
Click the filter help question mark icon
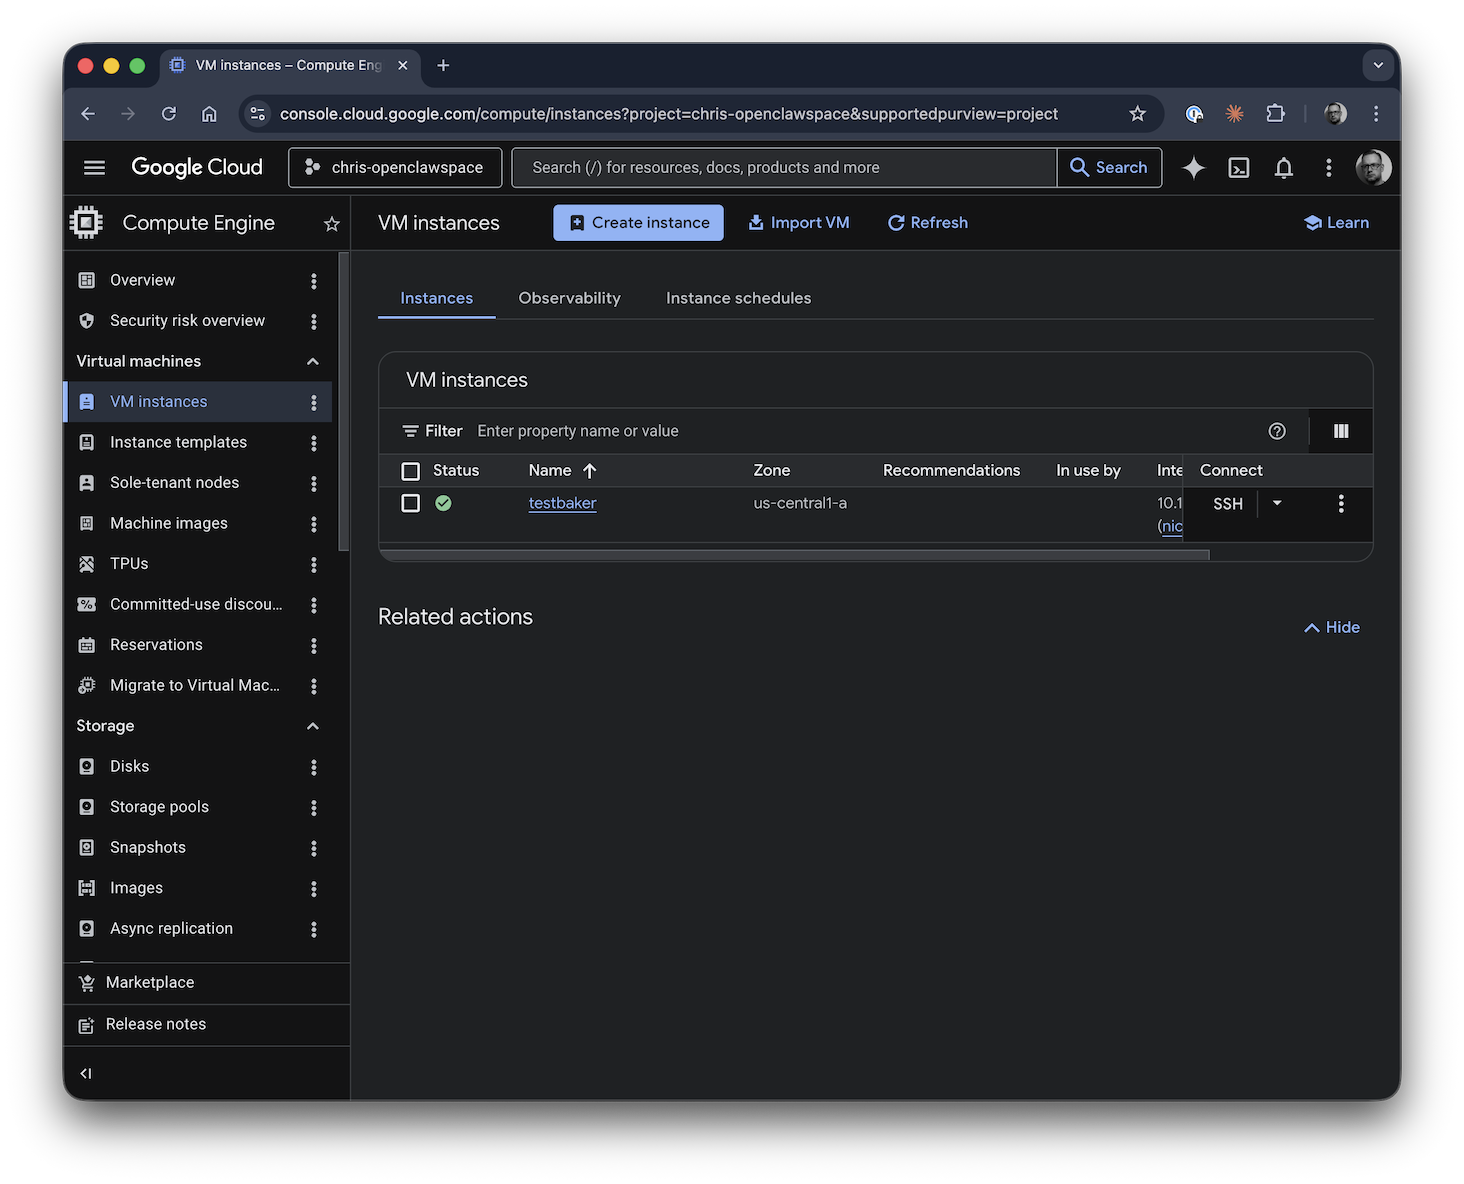[x=1277, y=431]
